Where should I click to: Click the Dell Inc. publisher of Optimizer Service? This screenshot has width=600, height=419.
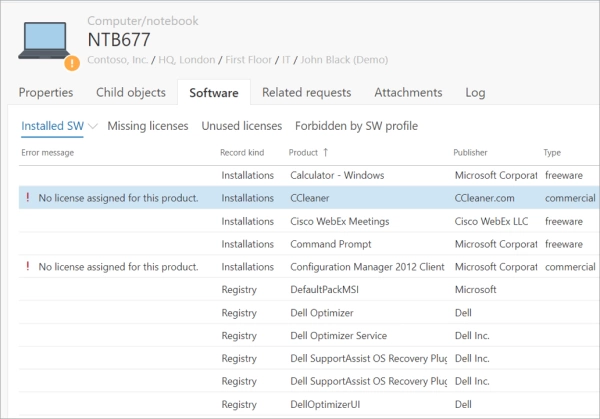click(472, 336)
